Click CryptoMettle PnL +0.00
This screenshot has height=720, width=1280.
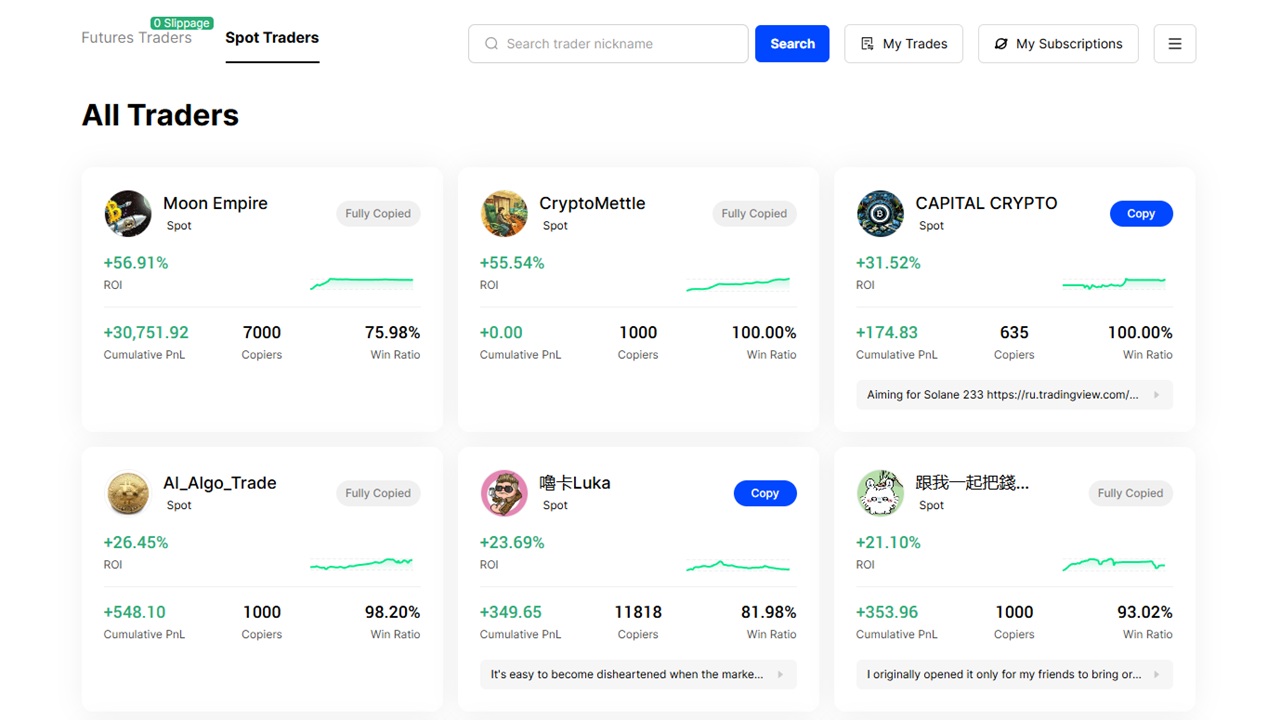pos(501,333)
